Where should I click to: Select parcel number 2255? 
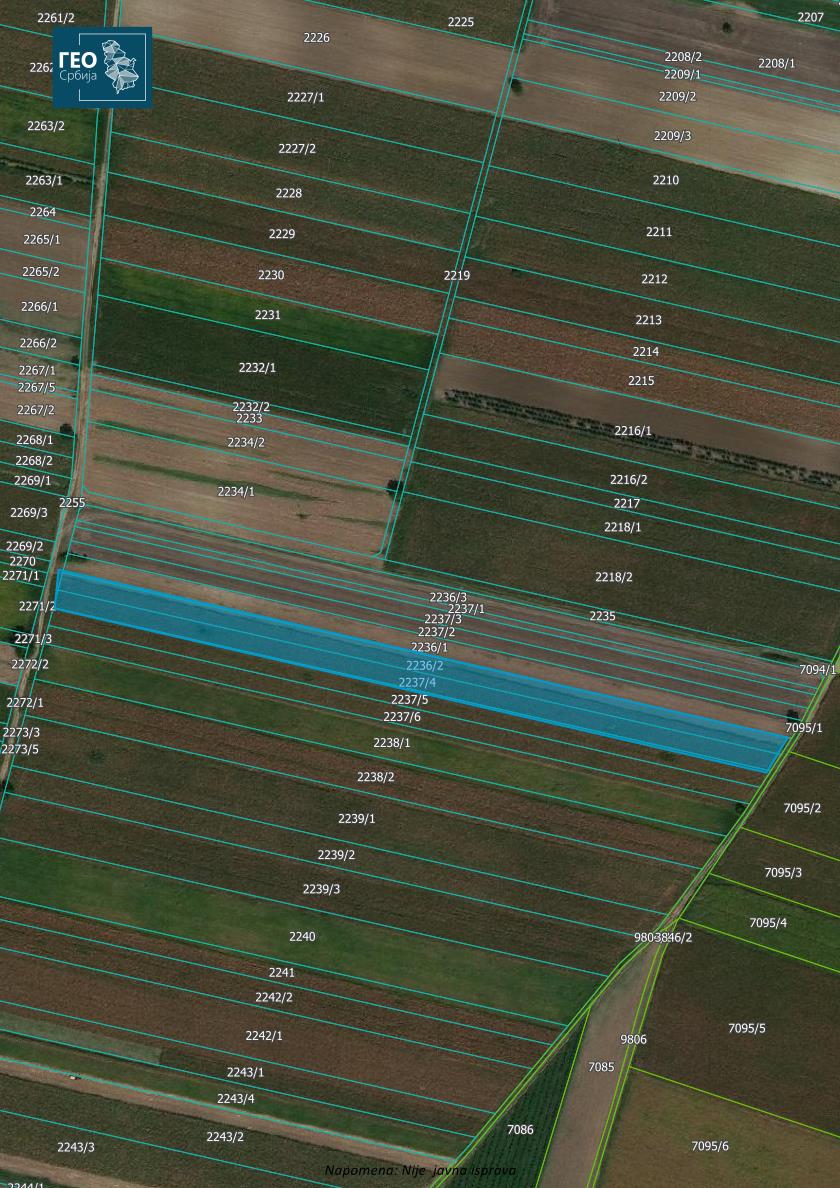click(73, 502)
